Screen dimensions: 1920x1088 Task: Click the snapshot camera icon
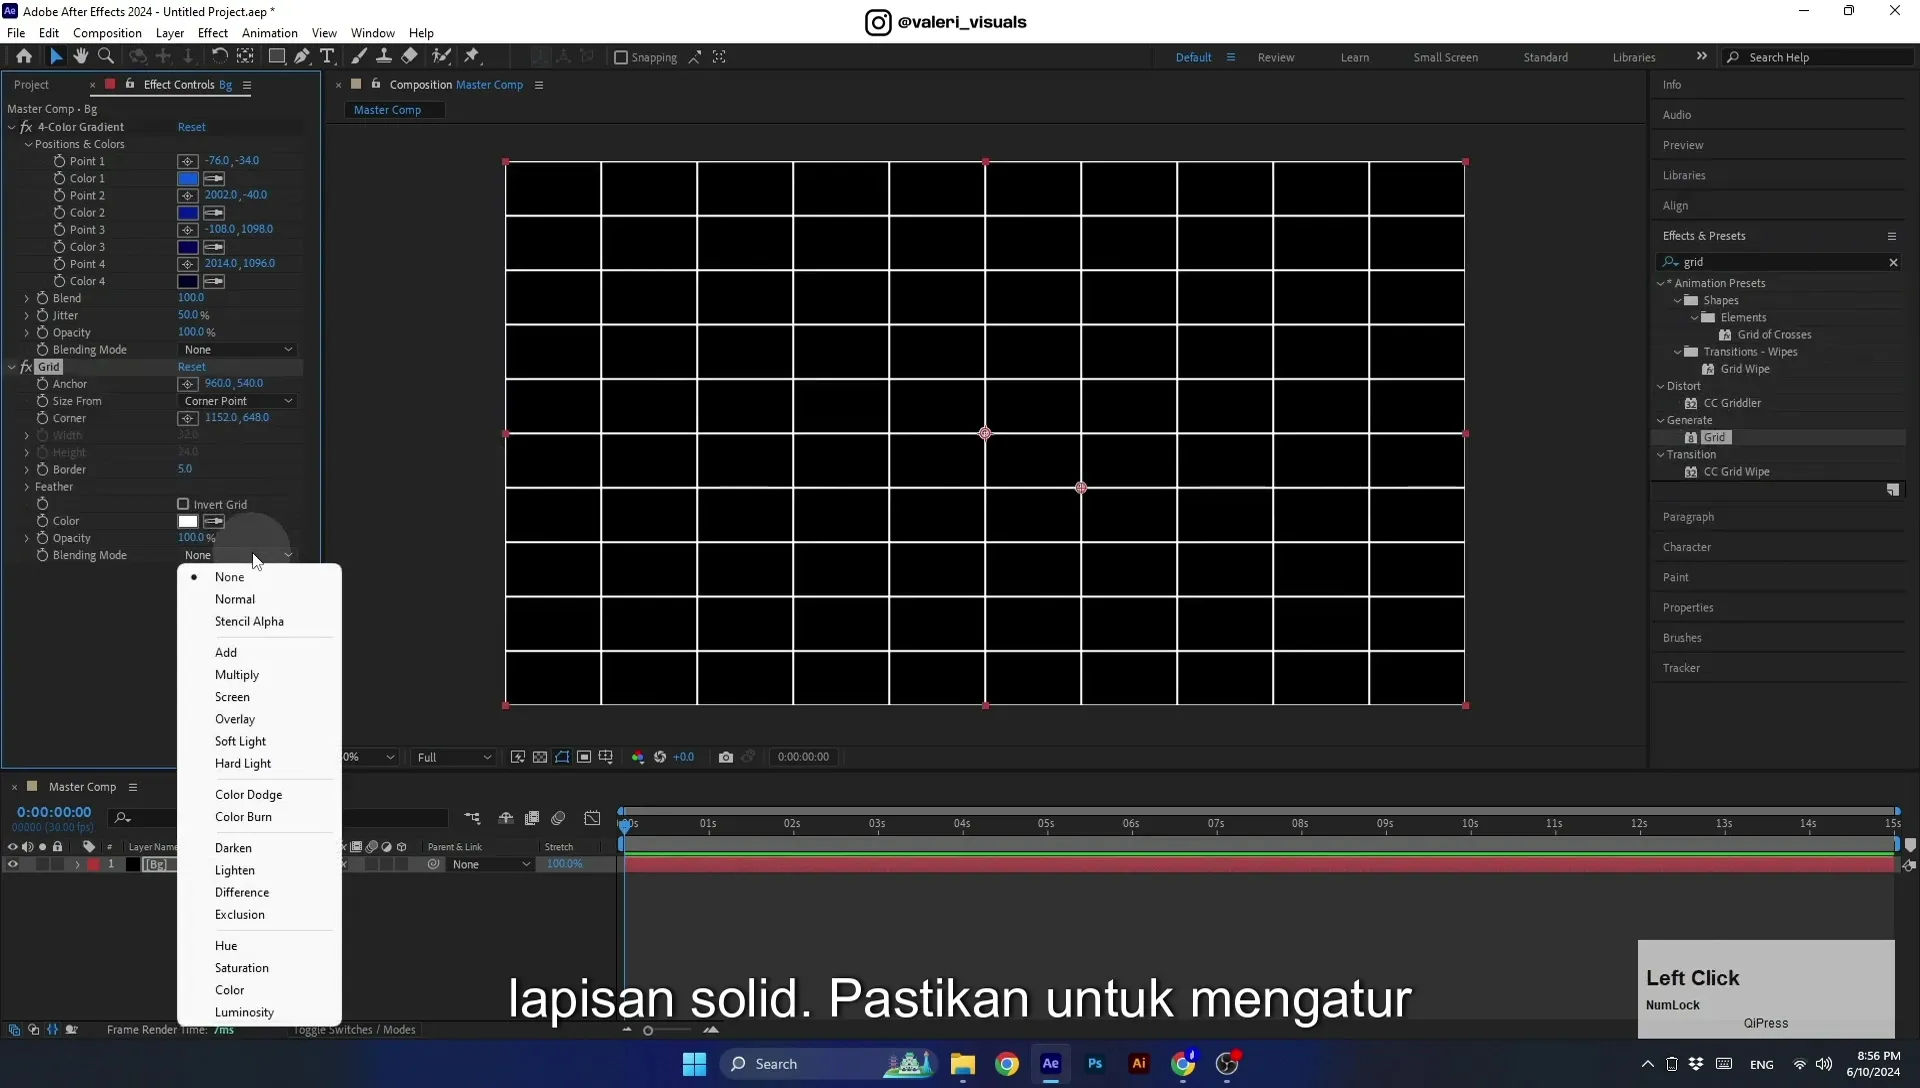pos(726,757)
